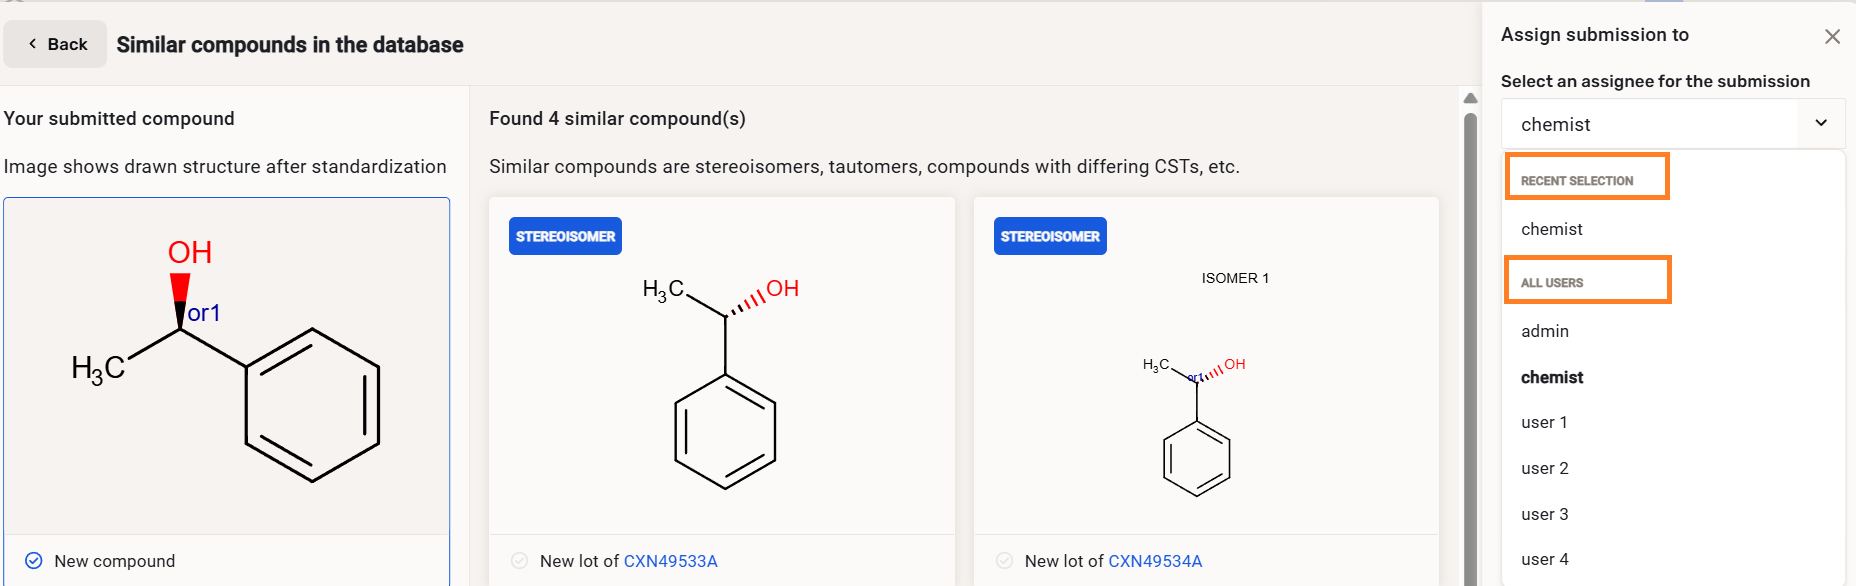Click the ISOMER 1 STEREOISOMER badge

[x=1050, y=236]
